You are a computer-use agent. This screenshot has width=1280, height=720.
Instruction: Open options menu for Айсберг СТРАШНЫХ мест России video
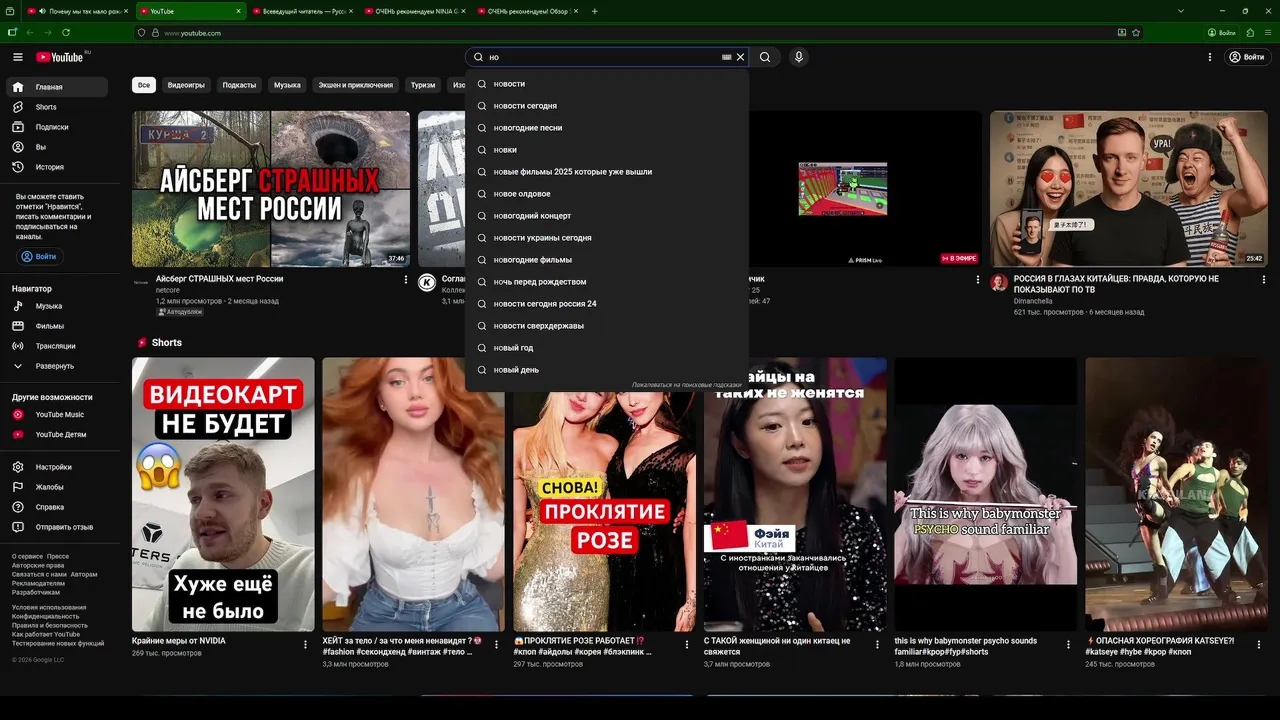coord(406,280)
